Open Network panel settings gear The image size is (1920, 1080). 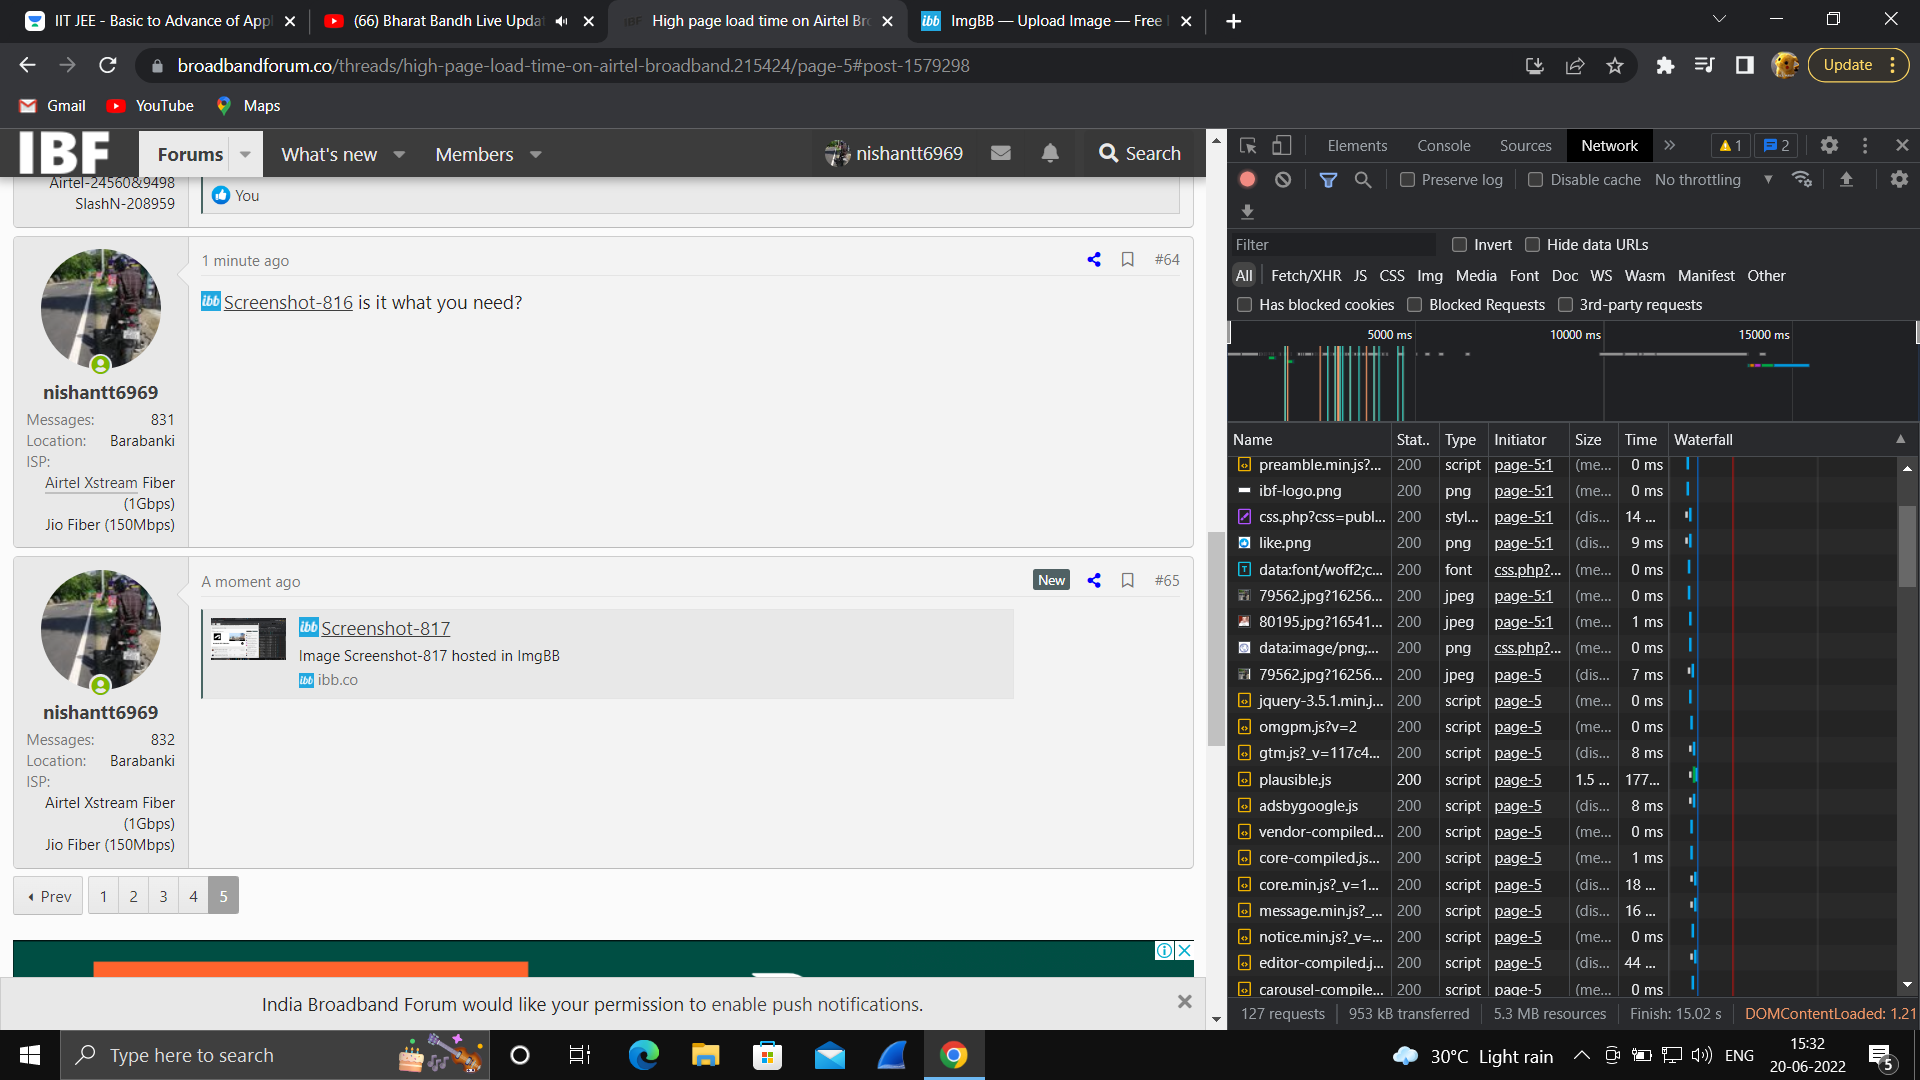click(1899, 180)
